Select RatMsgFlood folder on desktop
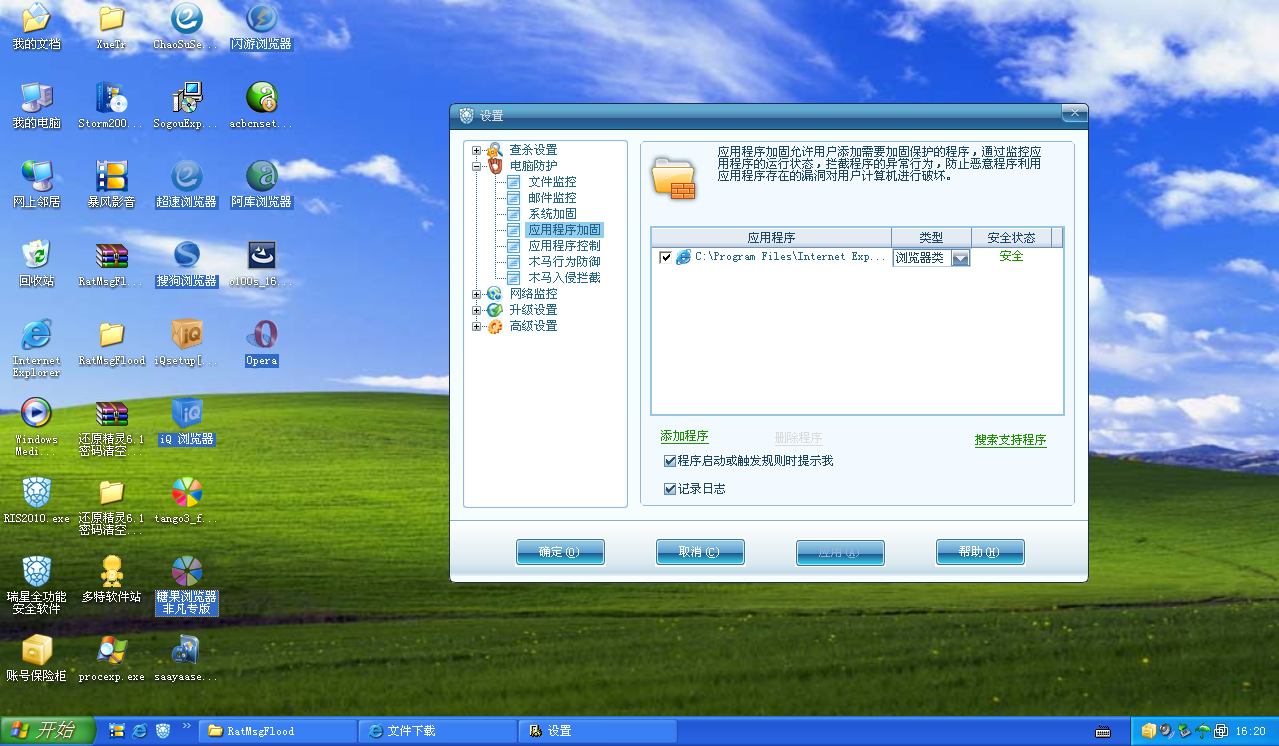1279x746 pixels. [x=111, y=342]
